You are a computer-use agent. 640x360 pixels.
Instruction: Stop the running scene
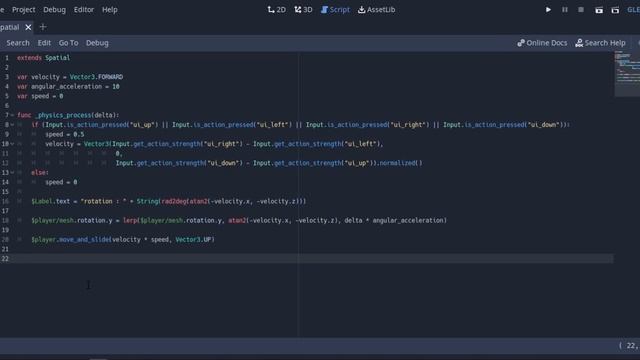pyautogui.click(x=581, y=9)
